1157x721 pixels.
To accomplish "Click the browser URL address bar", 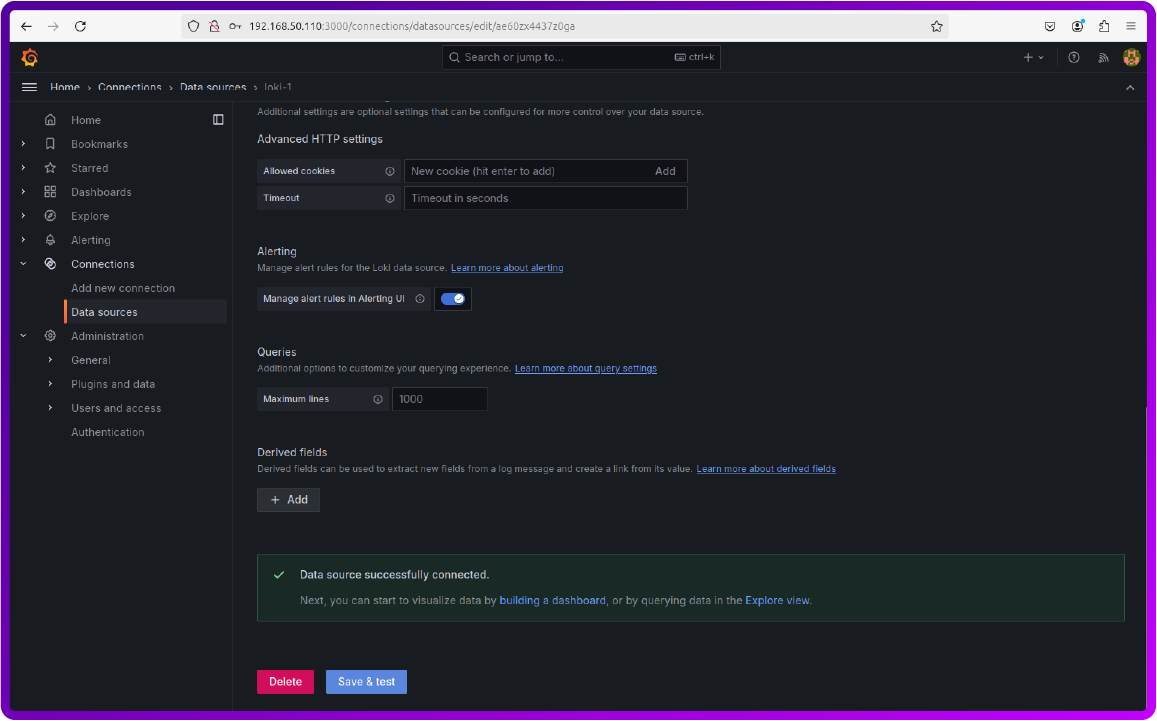I will (564, 27).
